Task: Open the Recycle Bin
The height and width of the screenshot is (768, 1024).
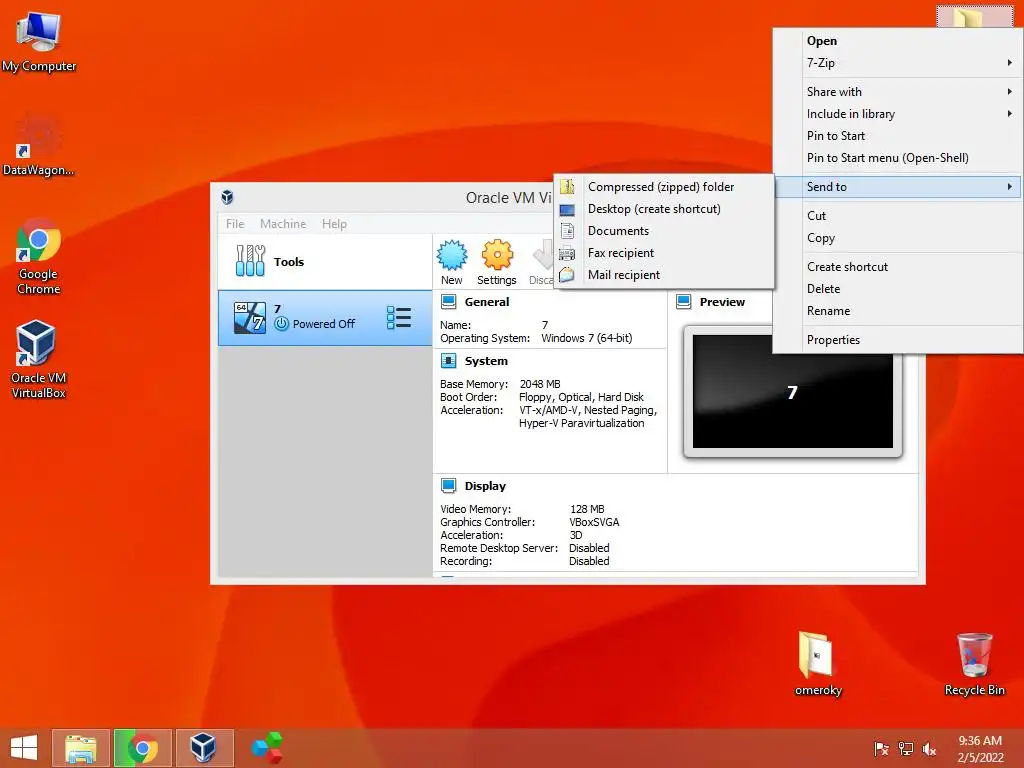Action: [x=974, y=664]
